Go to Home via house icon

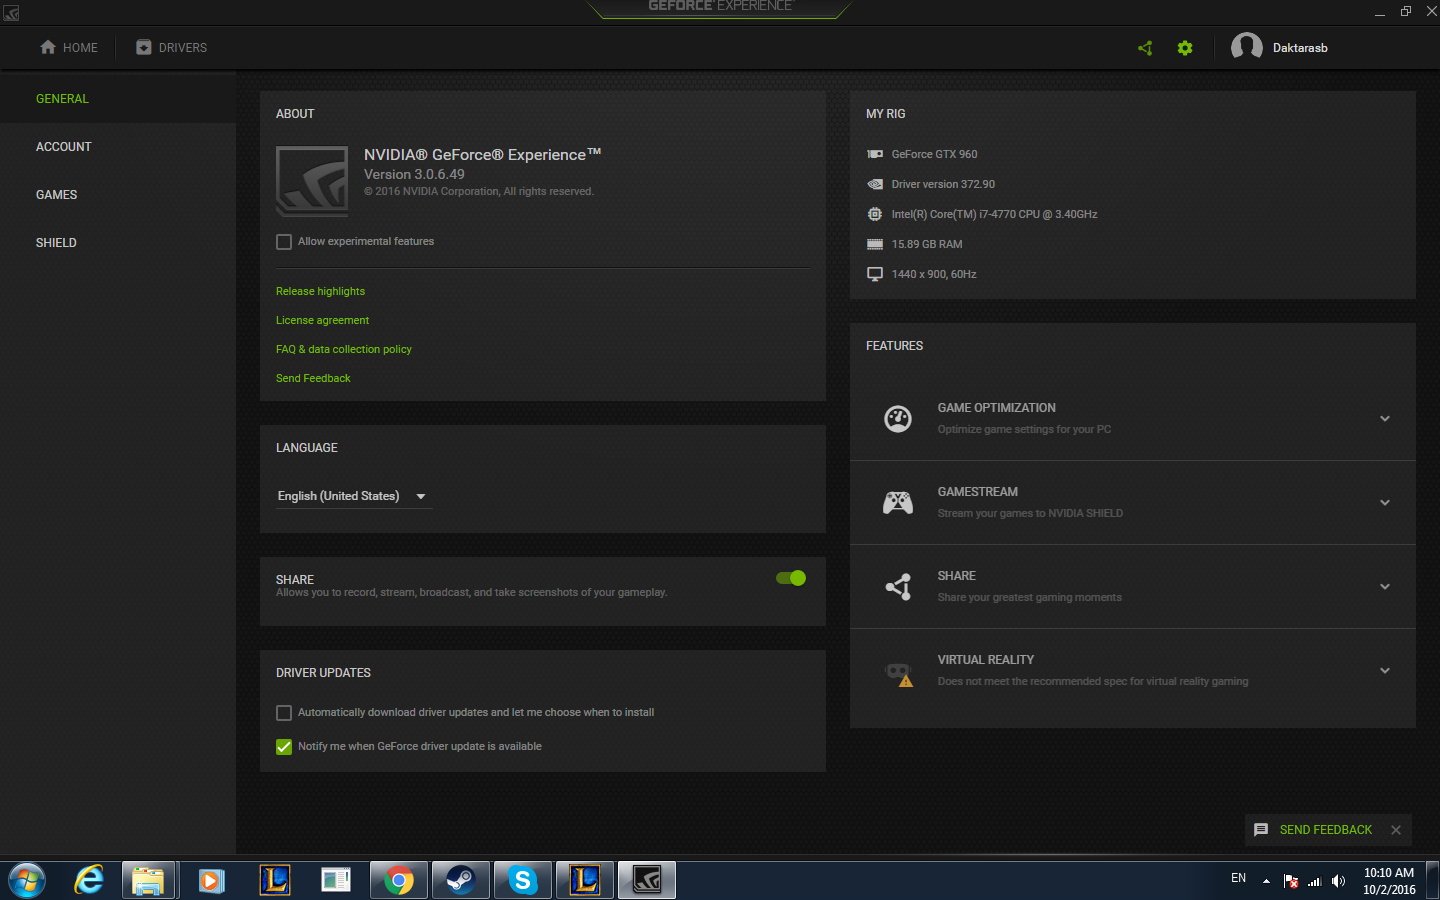click(x=48, y=47)
